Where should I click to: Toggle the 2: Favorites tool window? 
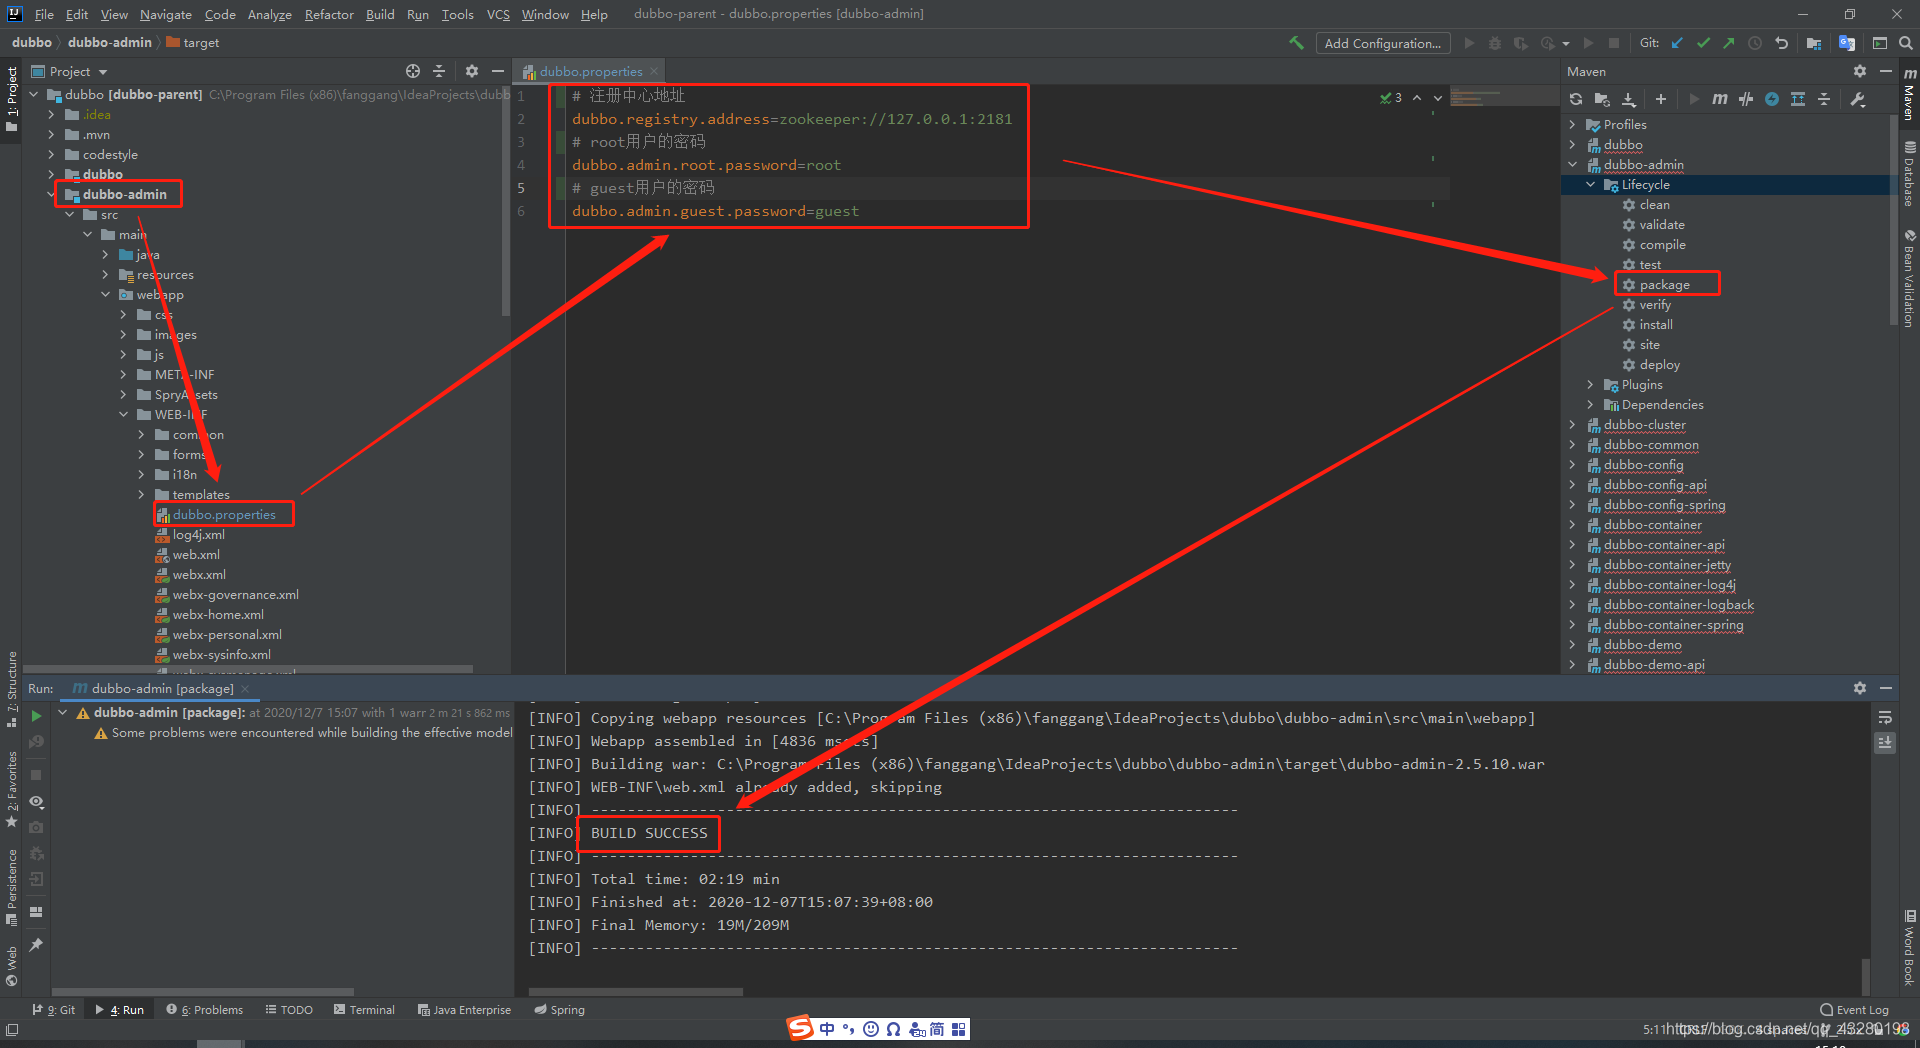11,790
